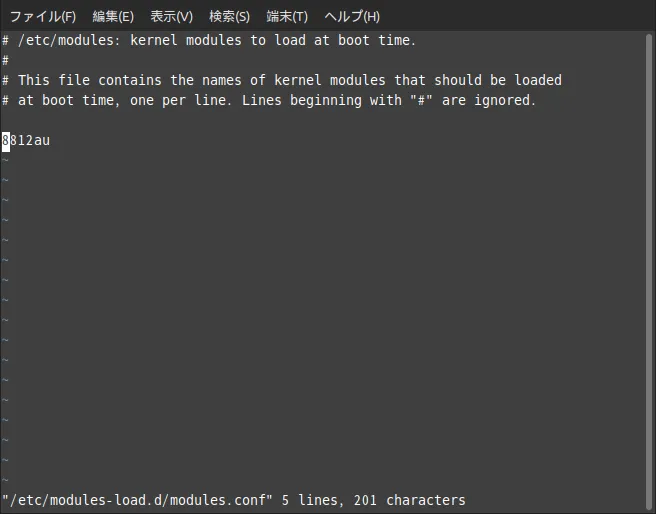This screenshot has height=514, width=656.
Task: Open the 編集(E) menu
Action: click(113, 16)
